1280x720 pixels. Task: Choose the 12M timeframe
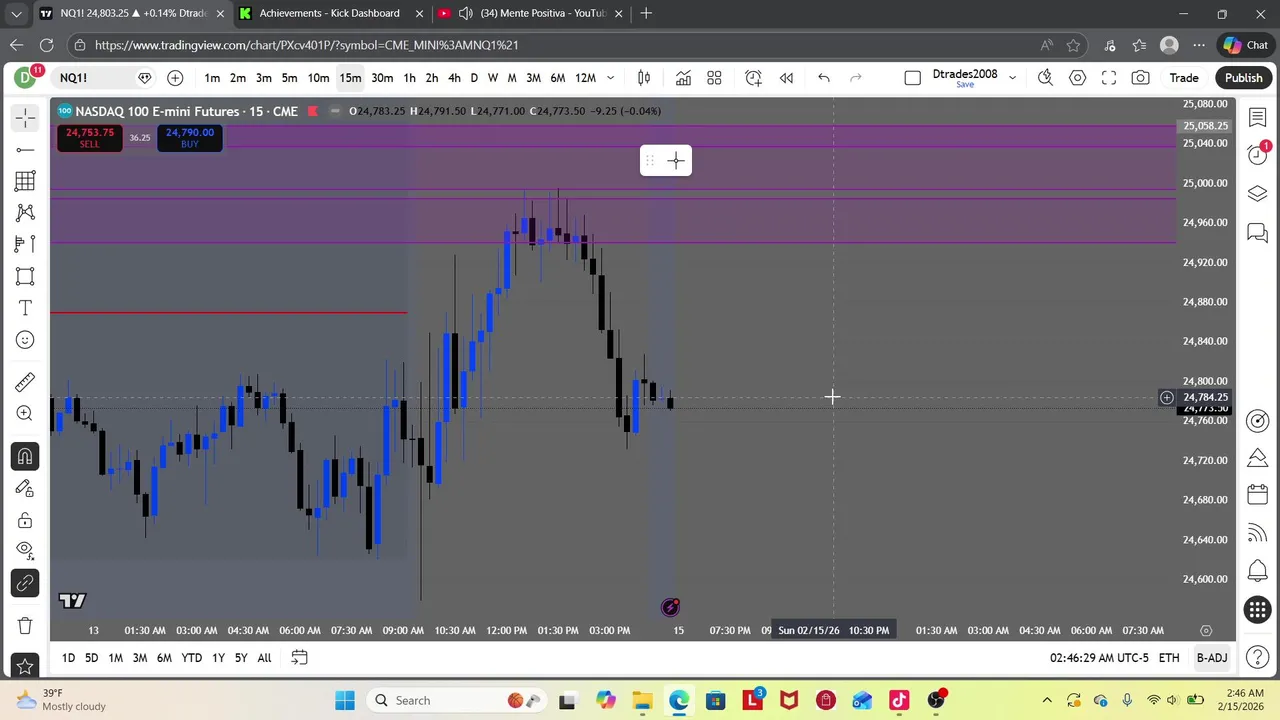point(586,78)
